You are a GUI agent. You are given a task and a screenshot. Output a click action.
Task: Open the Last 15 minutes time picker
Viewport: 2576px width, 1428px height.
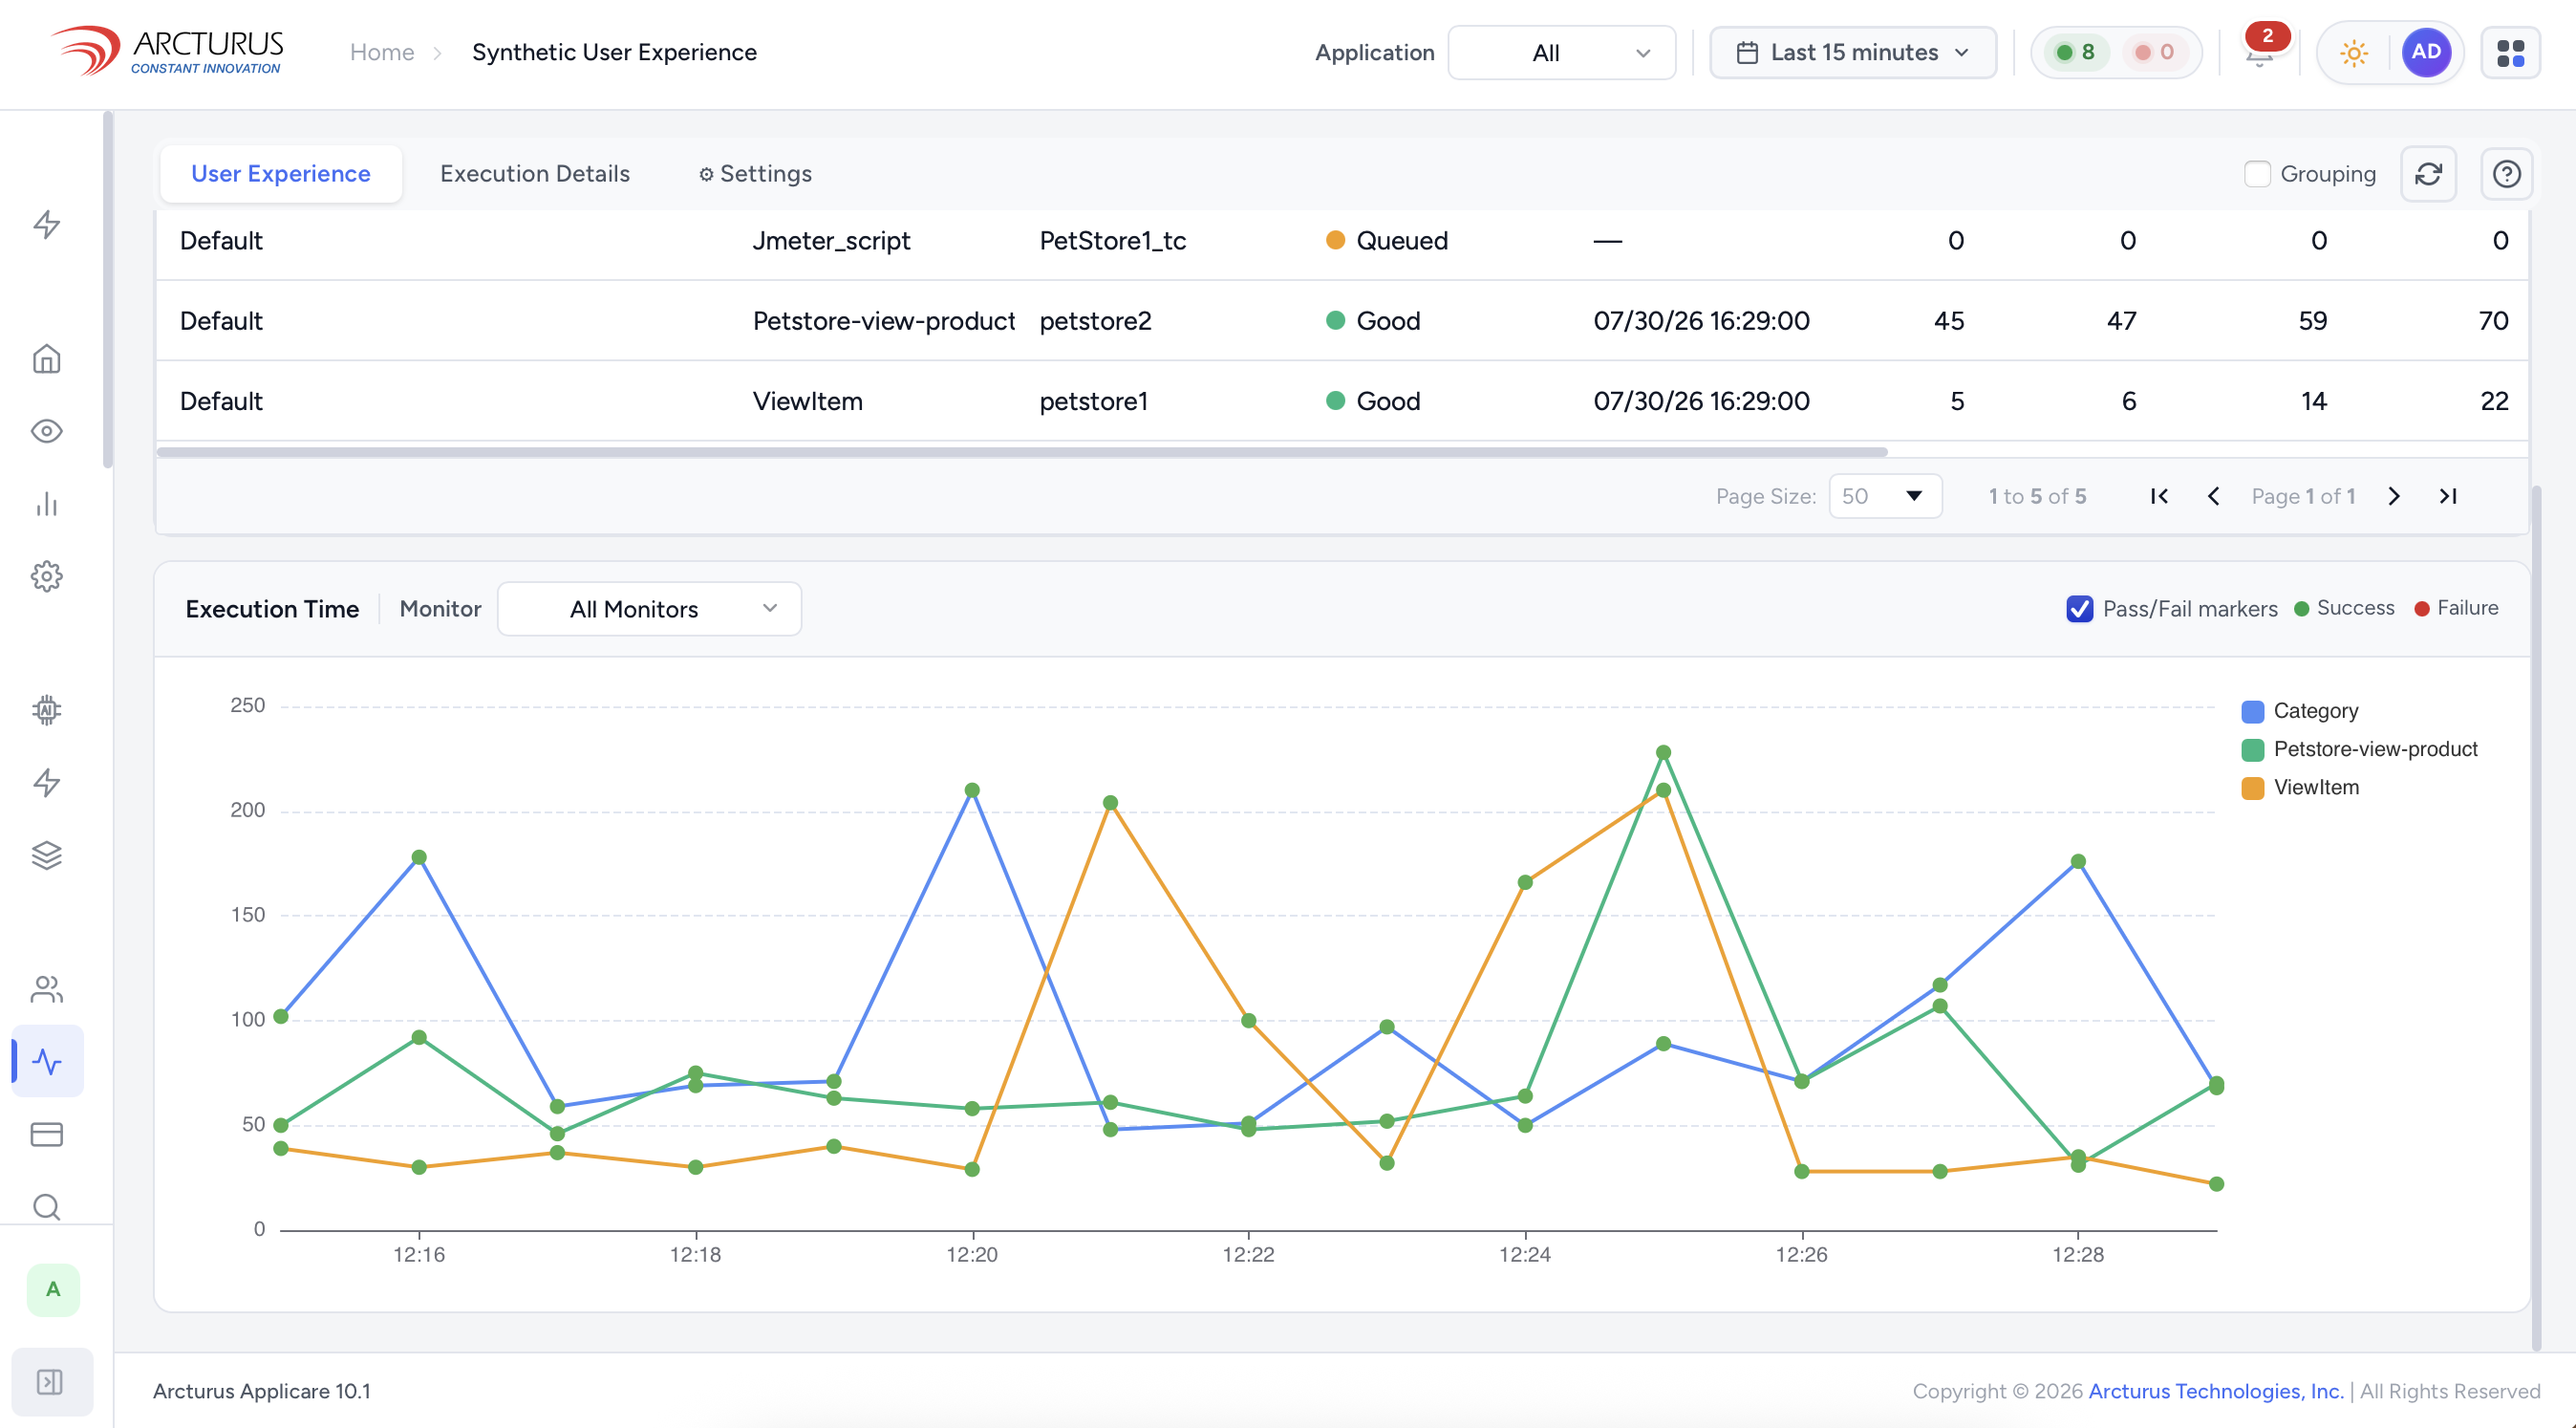[1853, 52]
